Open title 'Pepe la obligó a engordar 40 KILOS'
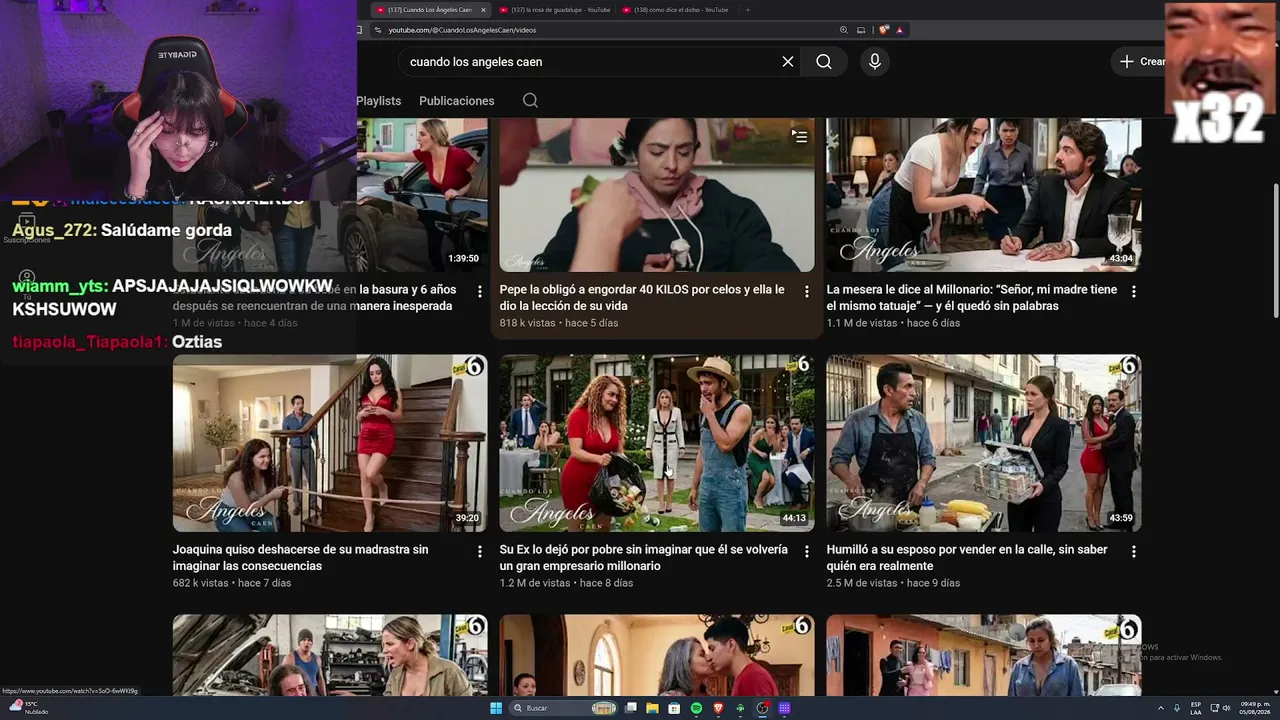The image size is (1280, 720). coord(642,298)
